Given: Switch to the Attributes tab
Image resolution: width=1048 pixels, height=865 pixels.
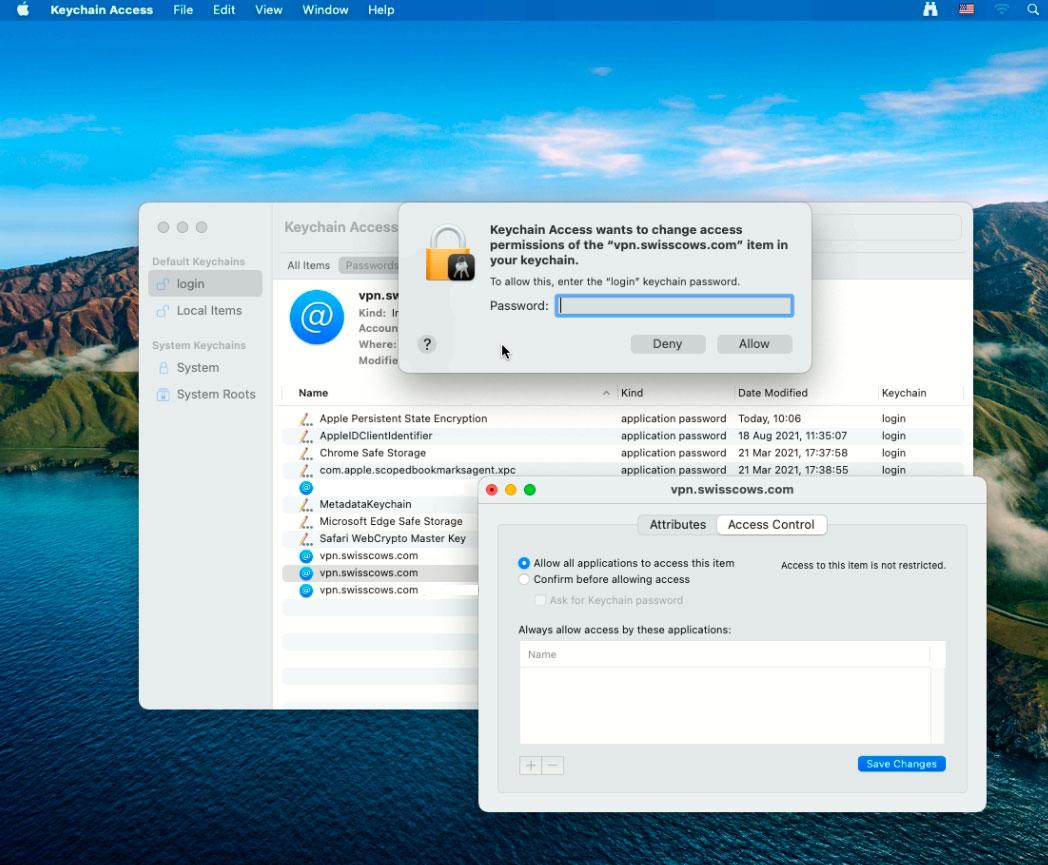Looking at the screenshot, I should pyautogui.click(x=678, y=525).
